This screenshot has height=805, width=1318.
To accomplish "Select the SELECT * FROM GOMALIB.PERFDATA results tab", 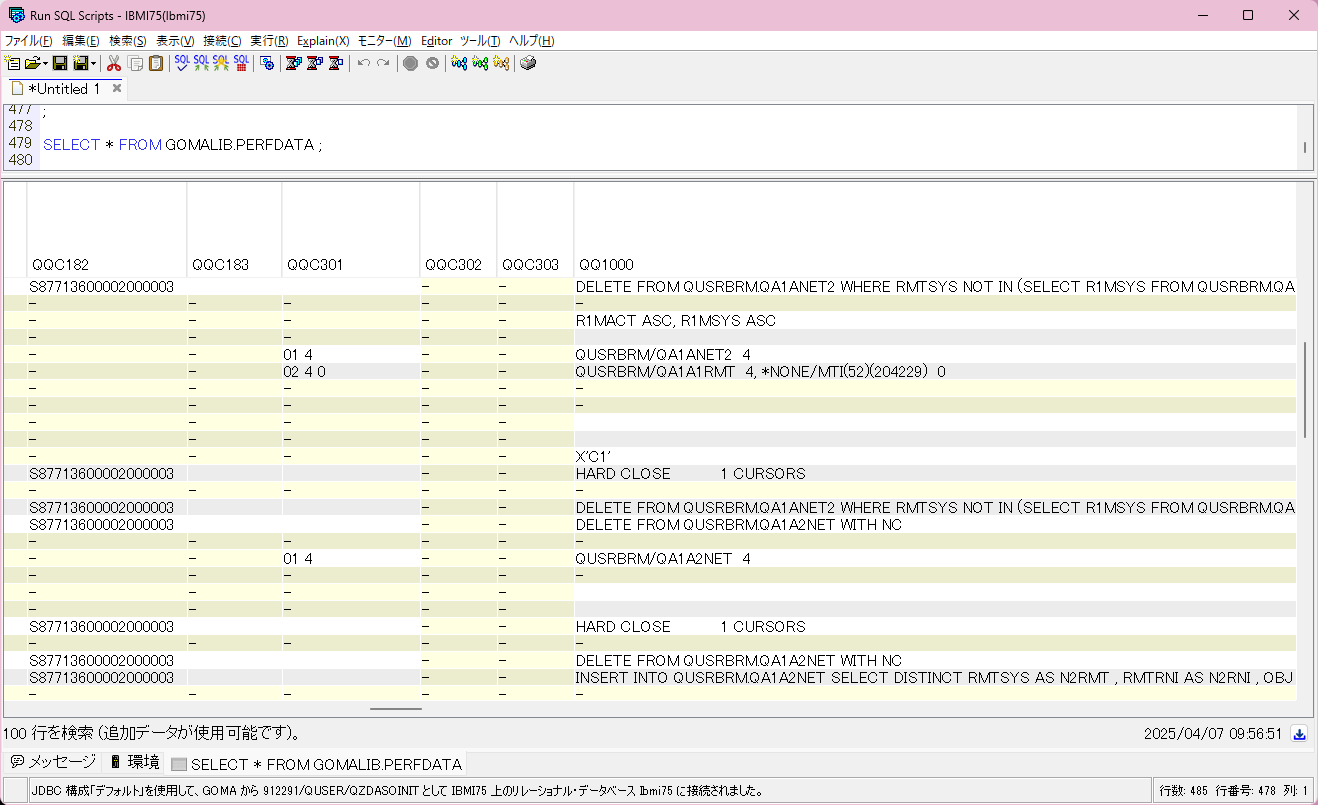I will [x=317, y=764].
